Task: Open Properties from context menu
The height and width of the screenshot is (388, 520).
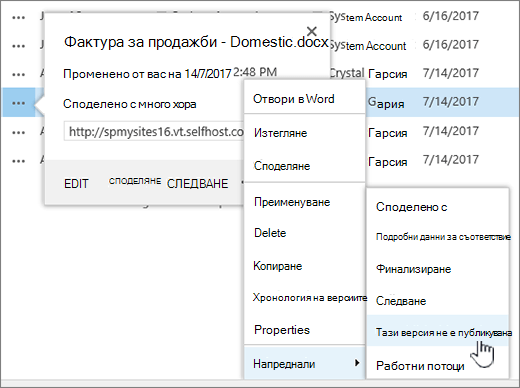Action: pos(282,330)
